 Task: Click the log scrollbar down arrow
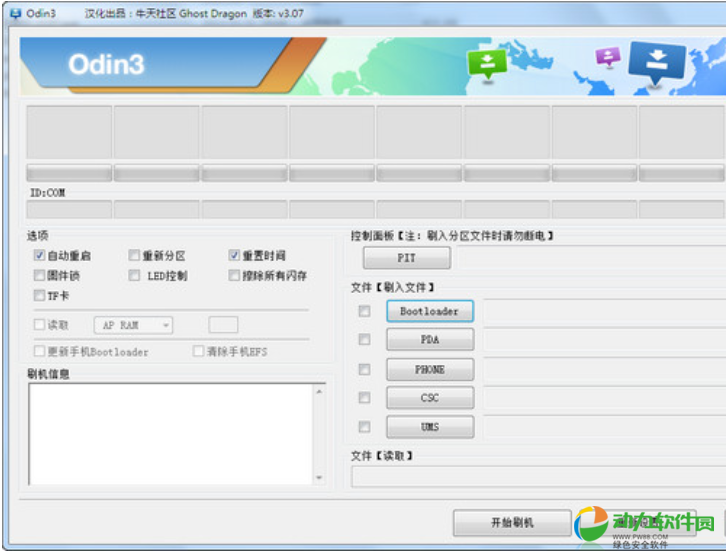coord(319,477)
